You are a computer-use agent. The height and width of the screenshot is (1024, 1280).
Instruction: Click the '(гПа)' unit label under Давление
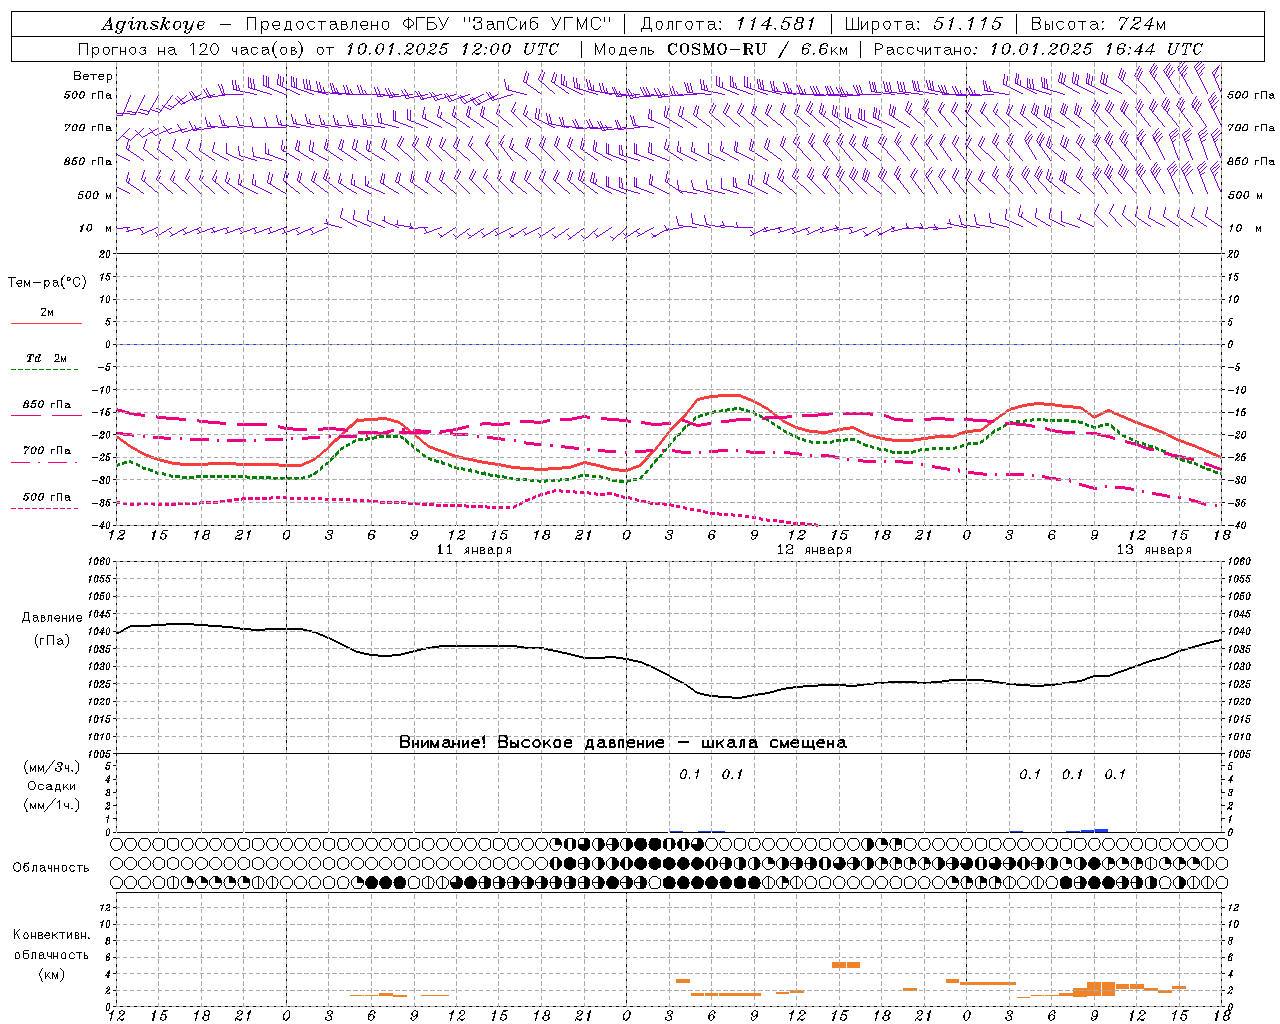[52, 641]
